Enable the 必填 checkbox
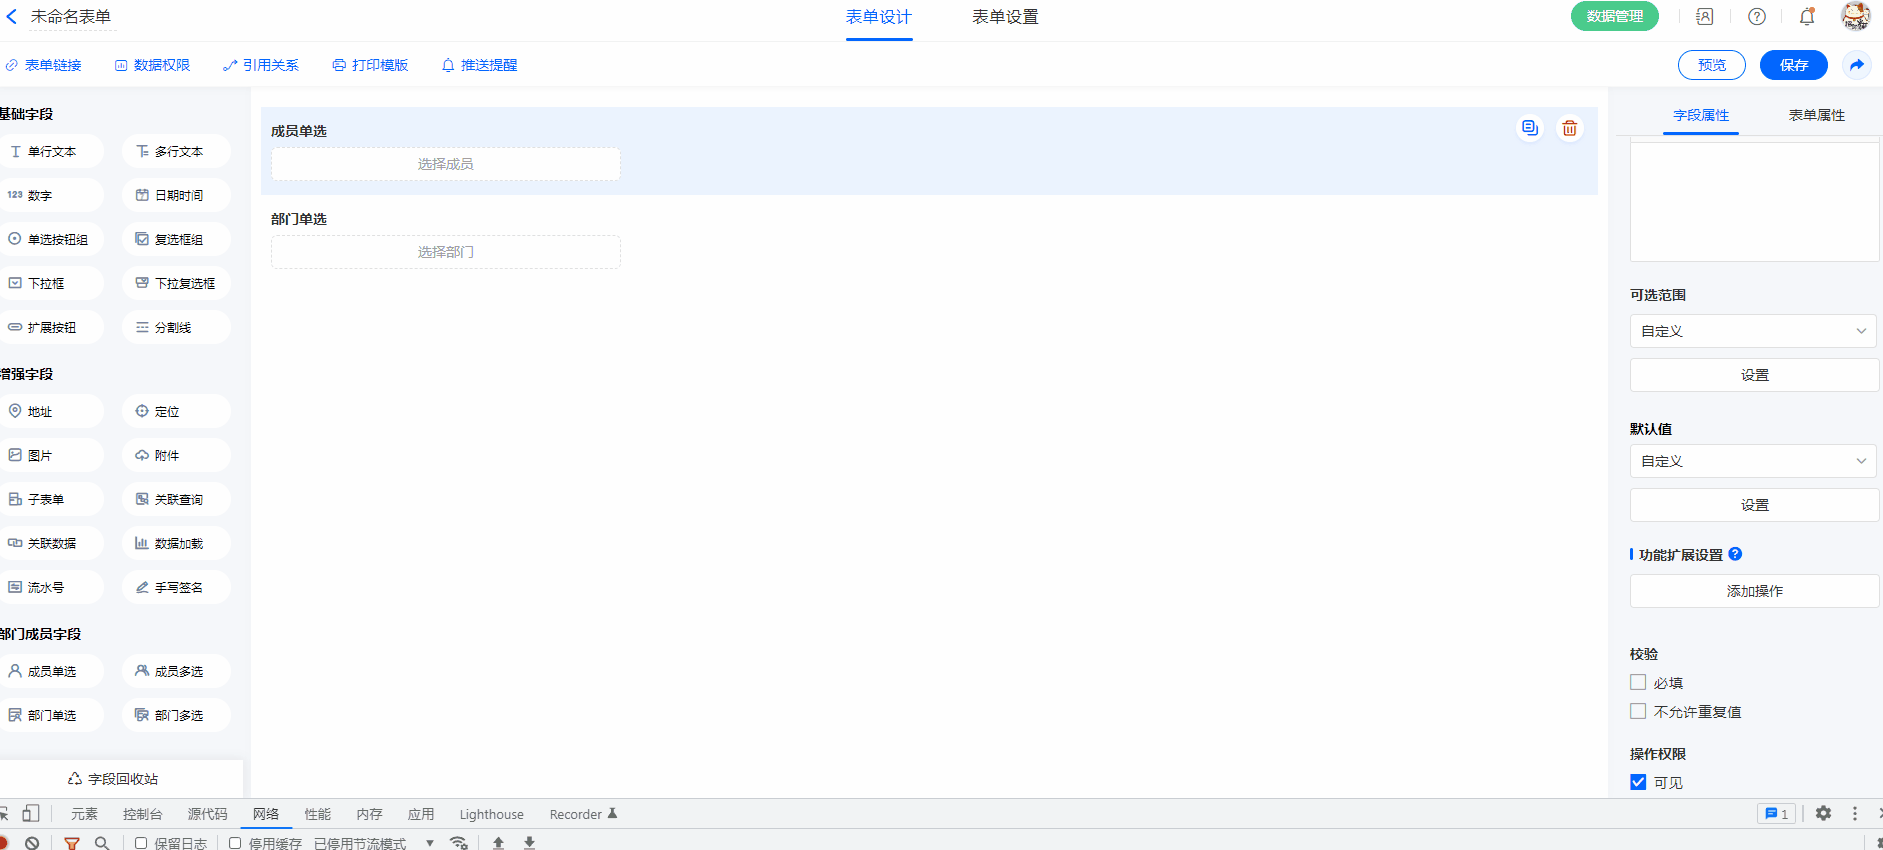 coord(1638,682)
